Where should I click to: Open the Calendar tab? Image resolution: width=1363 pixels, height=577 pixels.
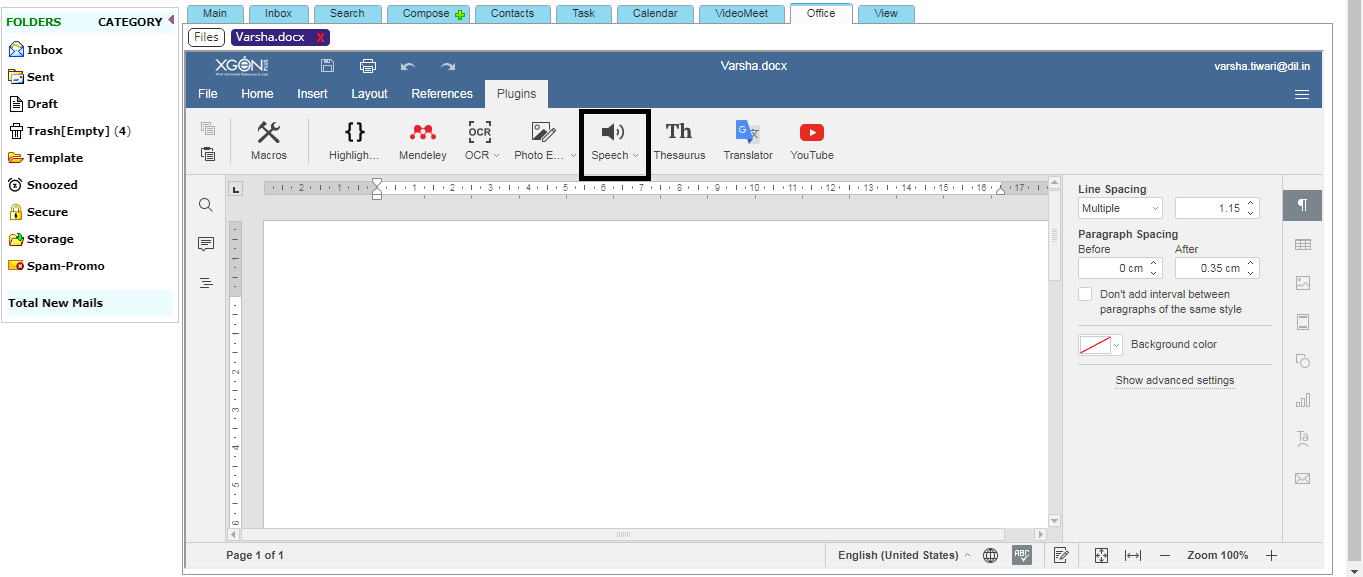click(x=655, y=14)
